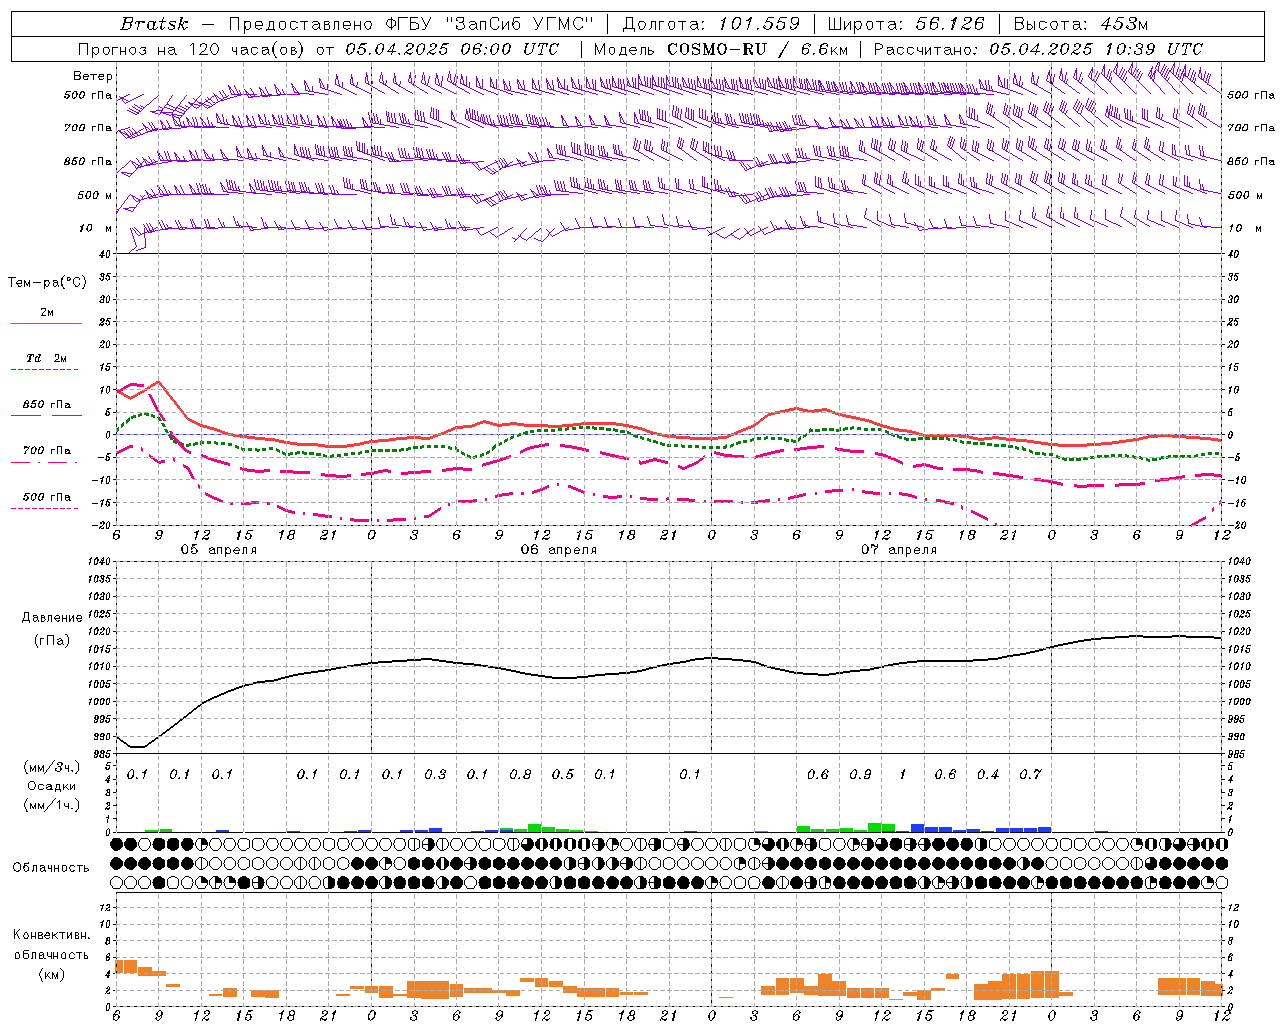The image size is (1280, 1024).
Task: Click the (мм/1ч.) precipitation unit label
Action: pyautogui.click(x=51, y=805)
